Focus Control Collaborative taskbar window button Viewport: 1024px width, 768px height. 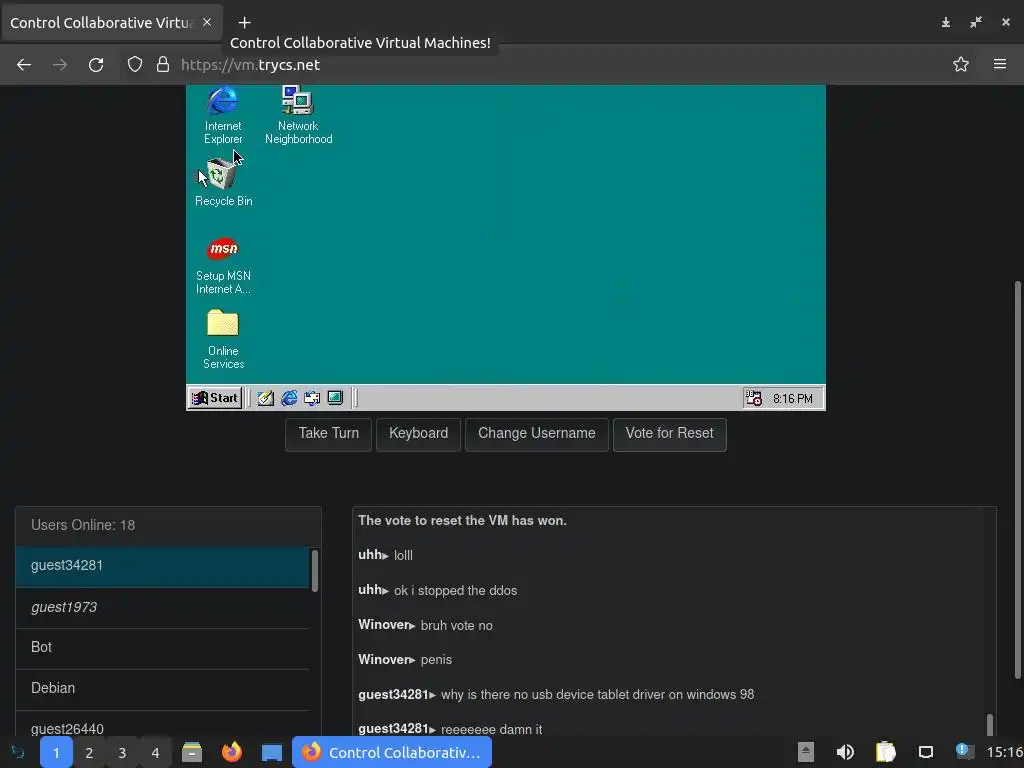pos(392,752)
